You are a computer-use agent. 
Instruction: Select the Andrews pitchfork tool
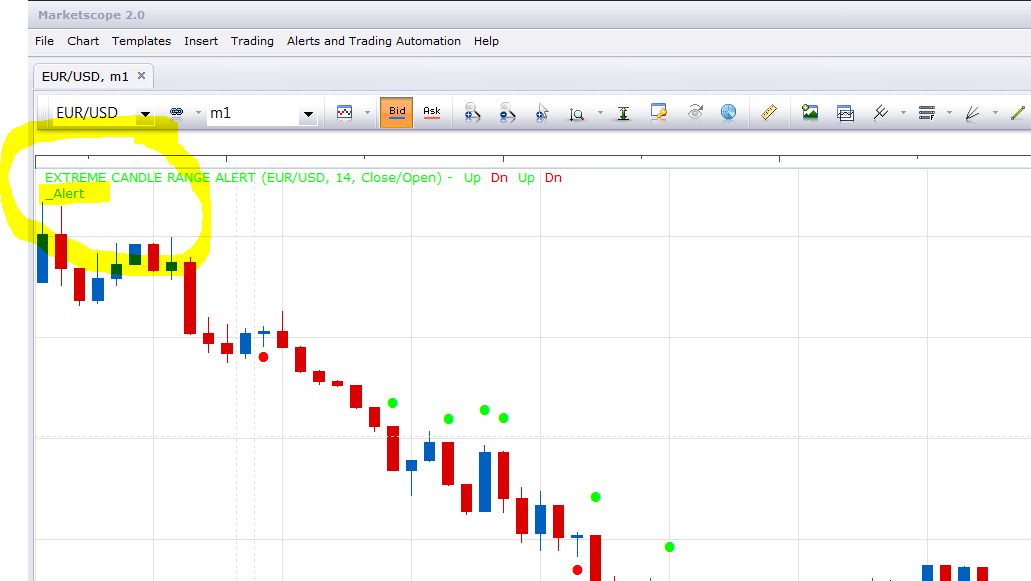click(x=880, y=112)
